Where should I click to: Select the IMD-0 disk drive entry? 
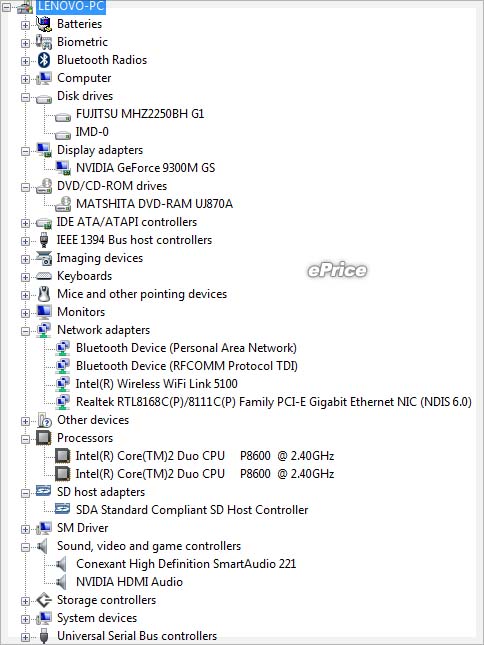92,132
